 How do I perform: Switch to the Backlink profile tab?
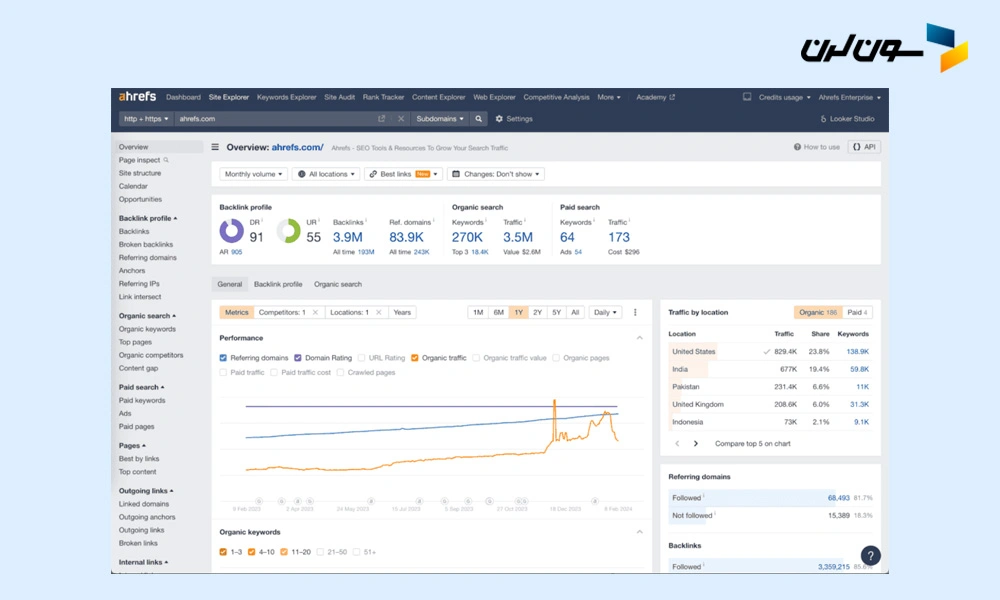point(278,284)
